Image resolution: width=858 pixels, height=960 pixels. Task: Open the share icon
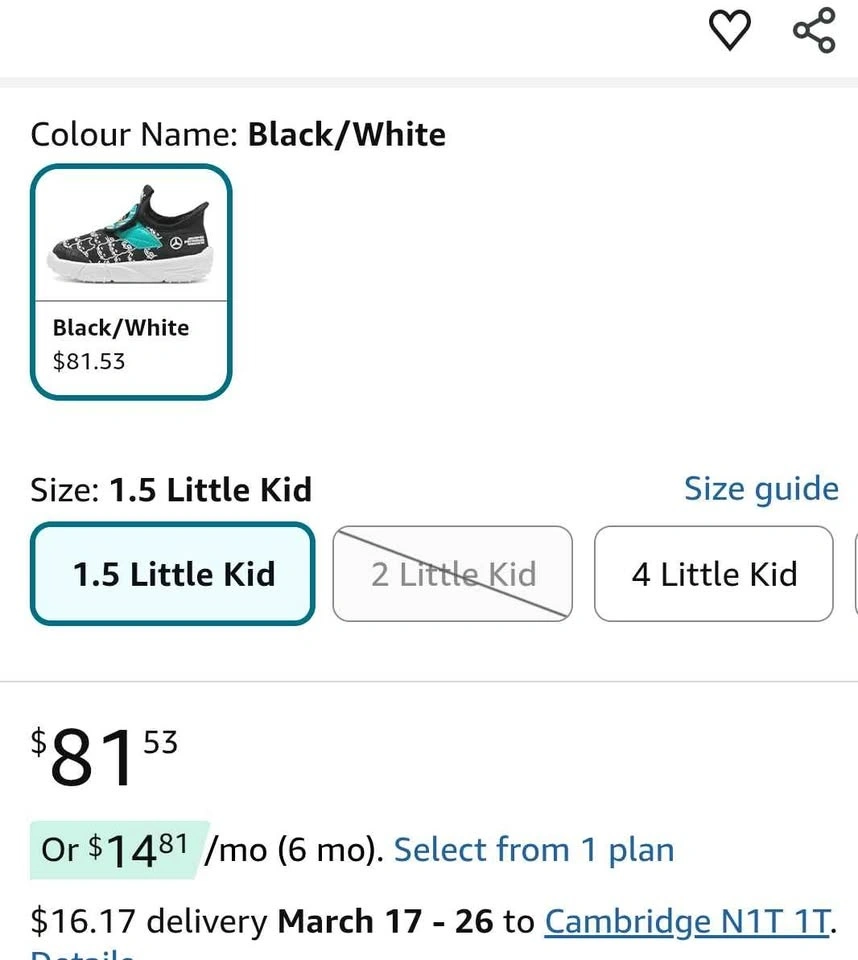(814, 31)
